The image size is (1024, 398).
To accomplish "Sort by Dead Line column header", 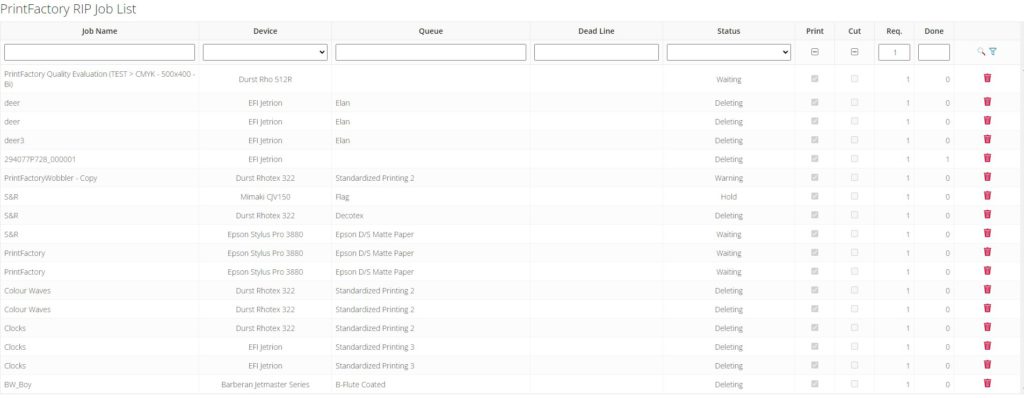I will [x=596, y=31].
